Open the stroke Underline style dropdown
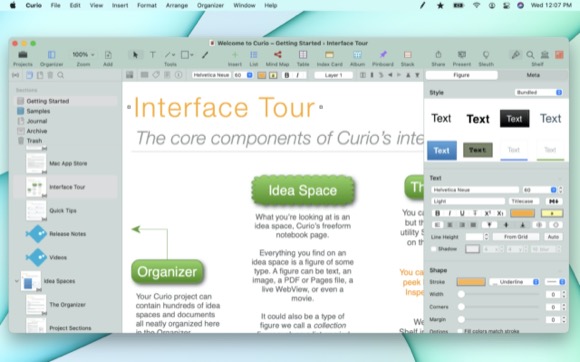The width and height of the screenshot is (580, 362). [514, 282]
